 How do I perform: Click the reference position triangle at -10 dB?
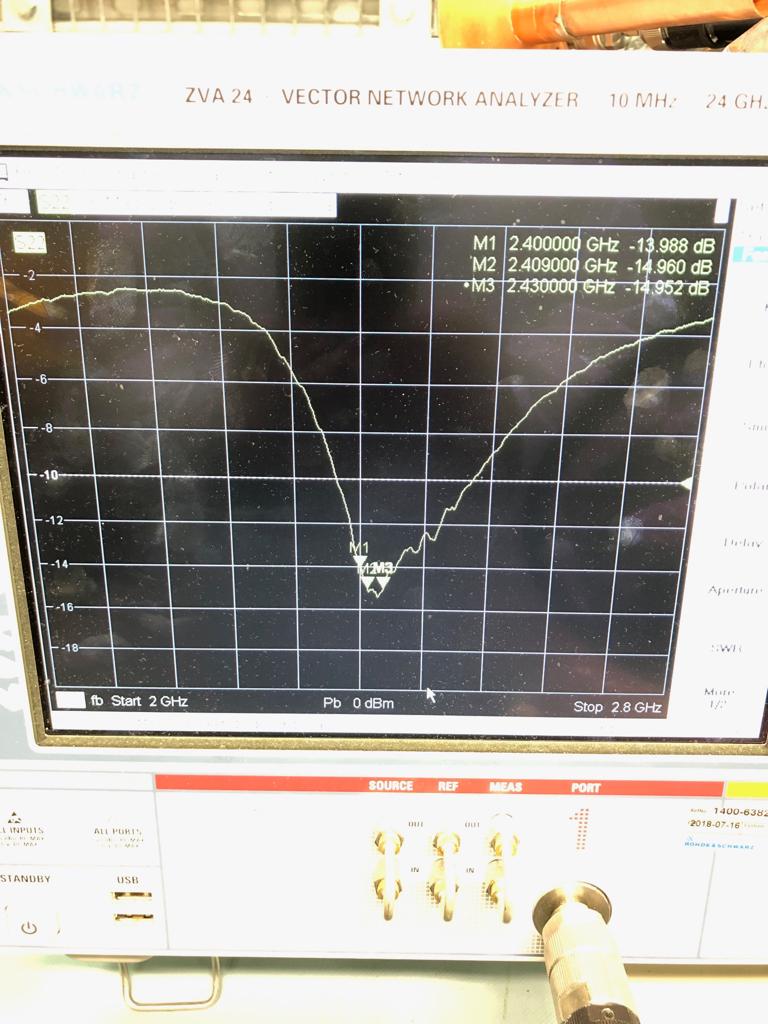(685, 484)
